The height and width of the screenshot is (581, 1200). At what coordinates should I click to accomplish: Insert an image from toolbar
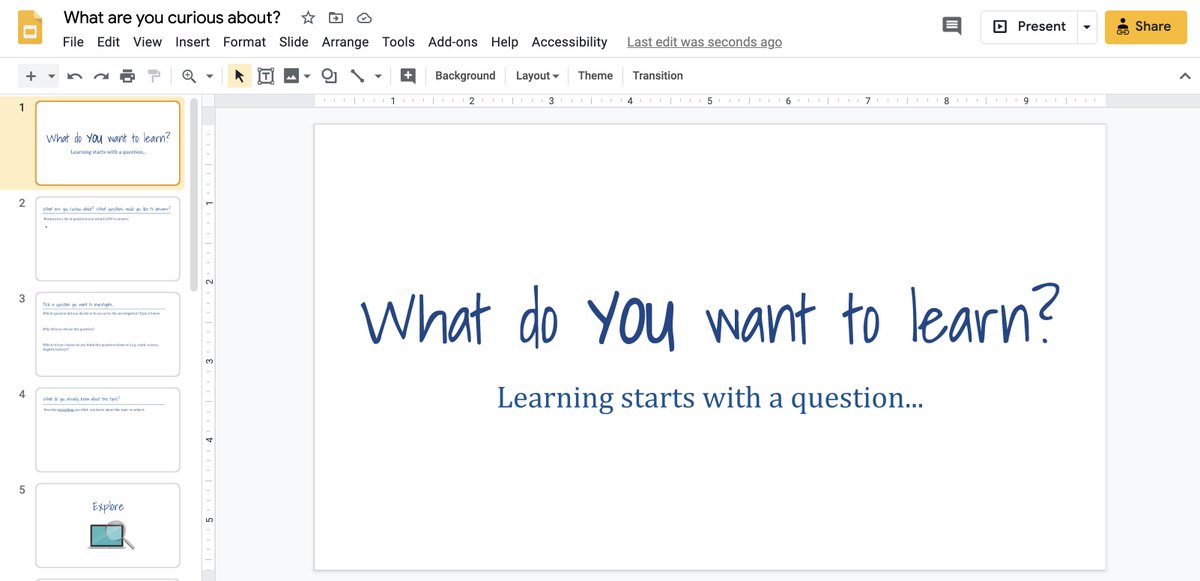[x=291, y=76]
